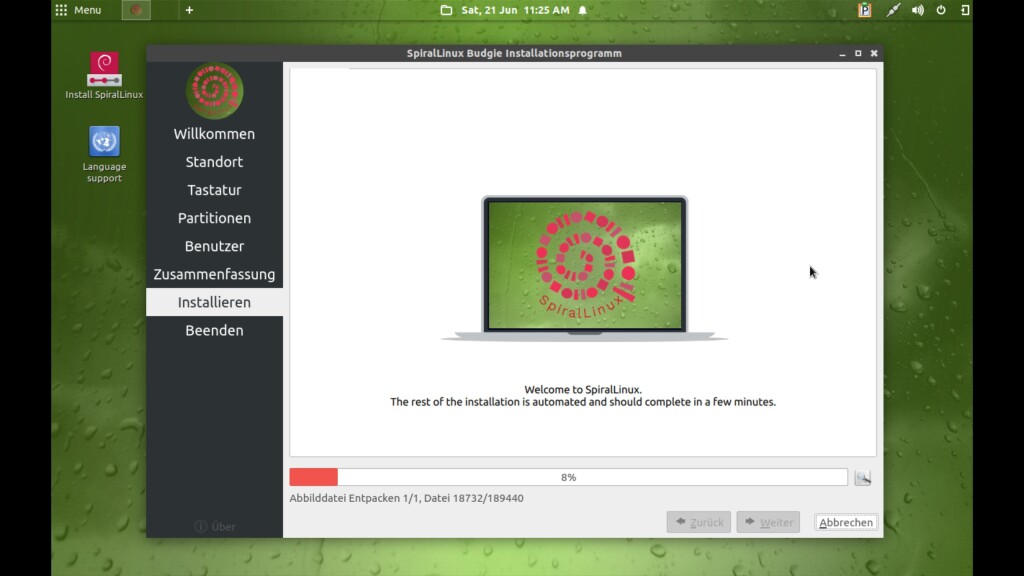Open volume speaker icon
The width and height of the screenshot is (1024, 576).
[x=918, y=10]
